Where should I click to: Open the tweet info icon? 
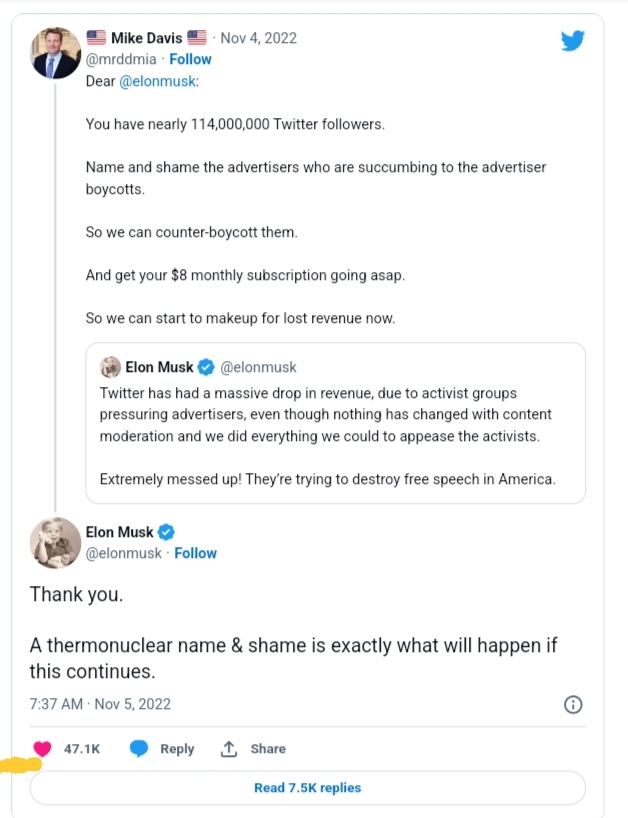pyautogui.click(x=573, y=704)
